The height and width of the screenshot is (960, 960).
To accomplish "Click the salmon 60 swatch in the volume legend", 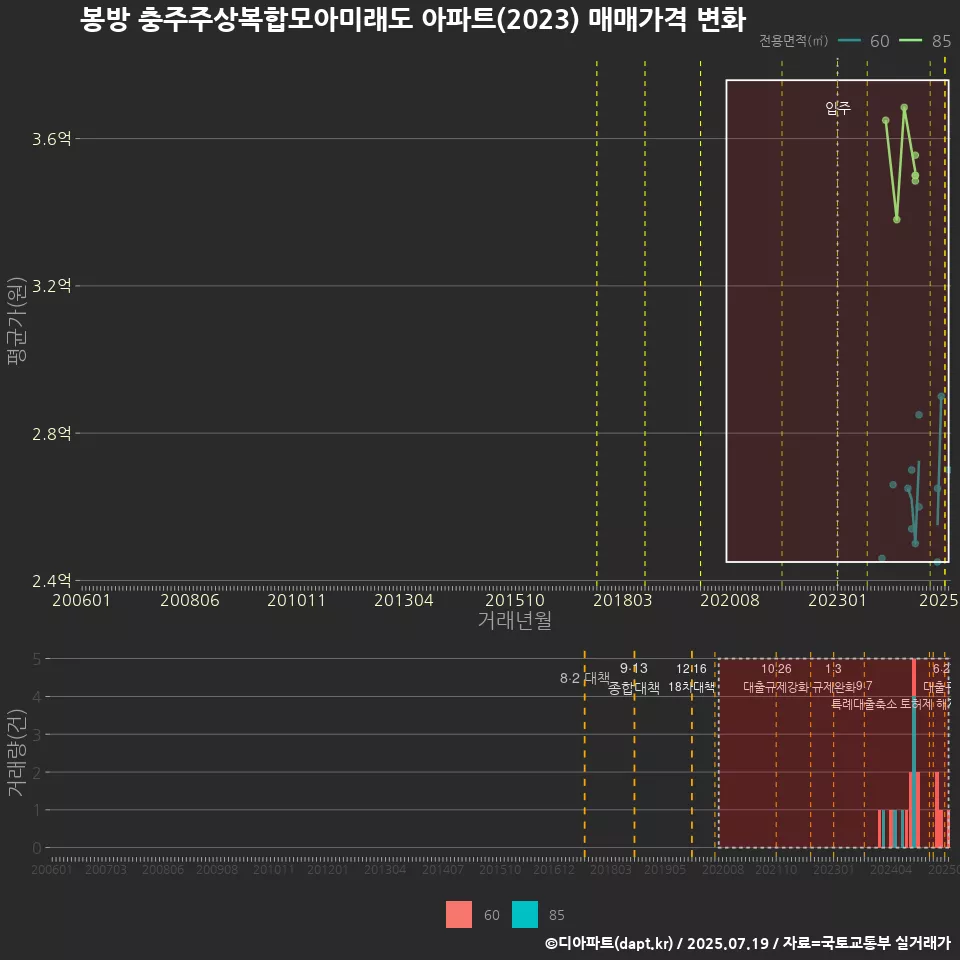I will click(459, 914).
